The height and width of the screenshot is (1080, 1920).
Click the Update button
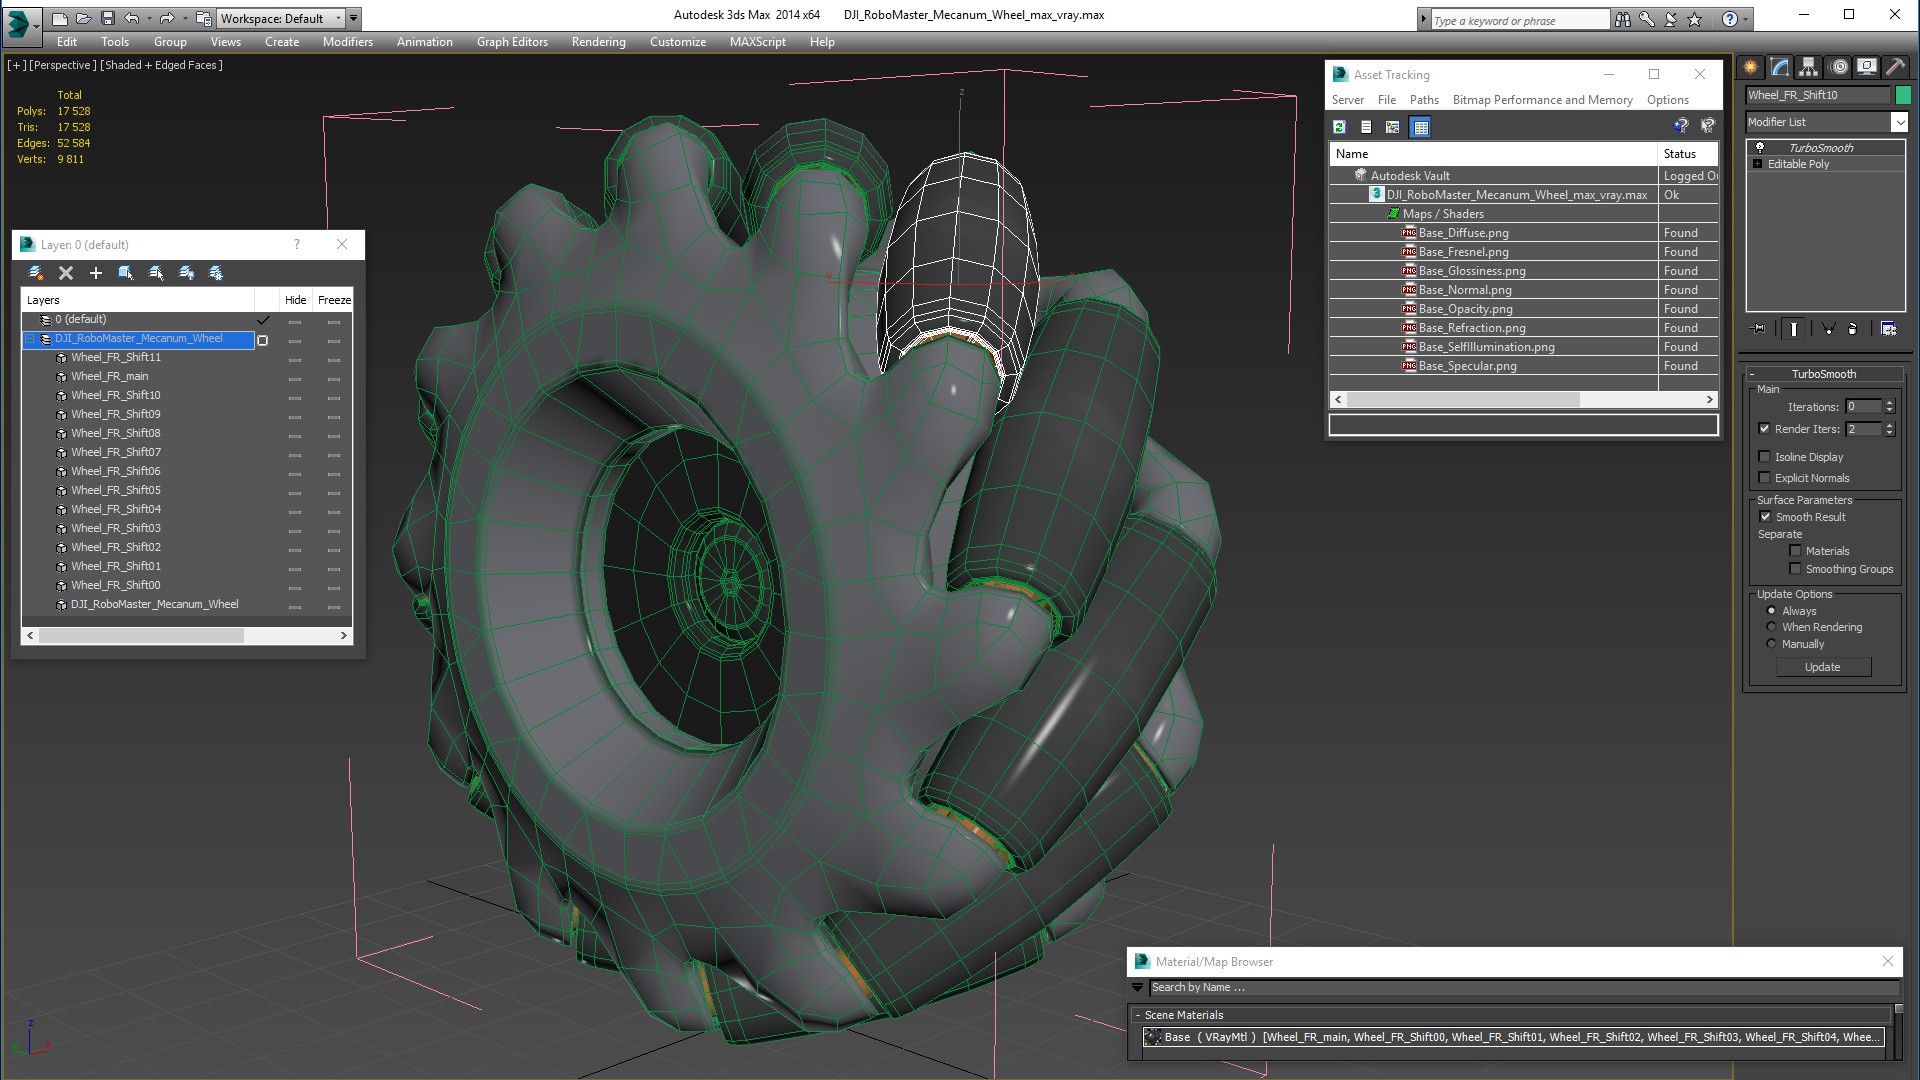(x=1823, y=667)
